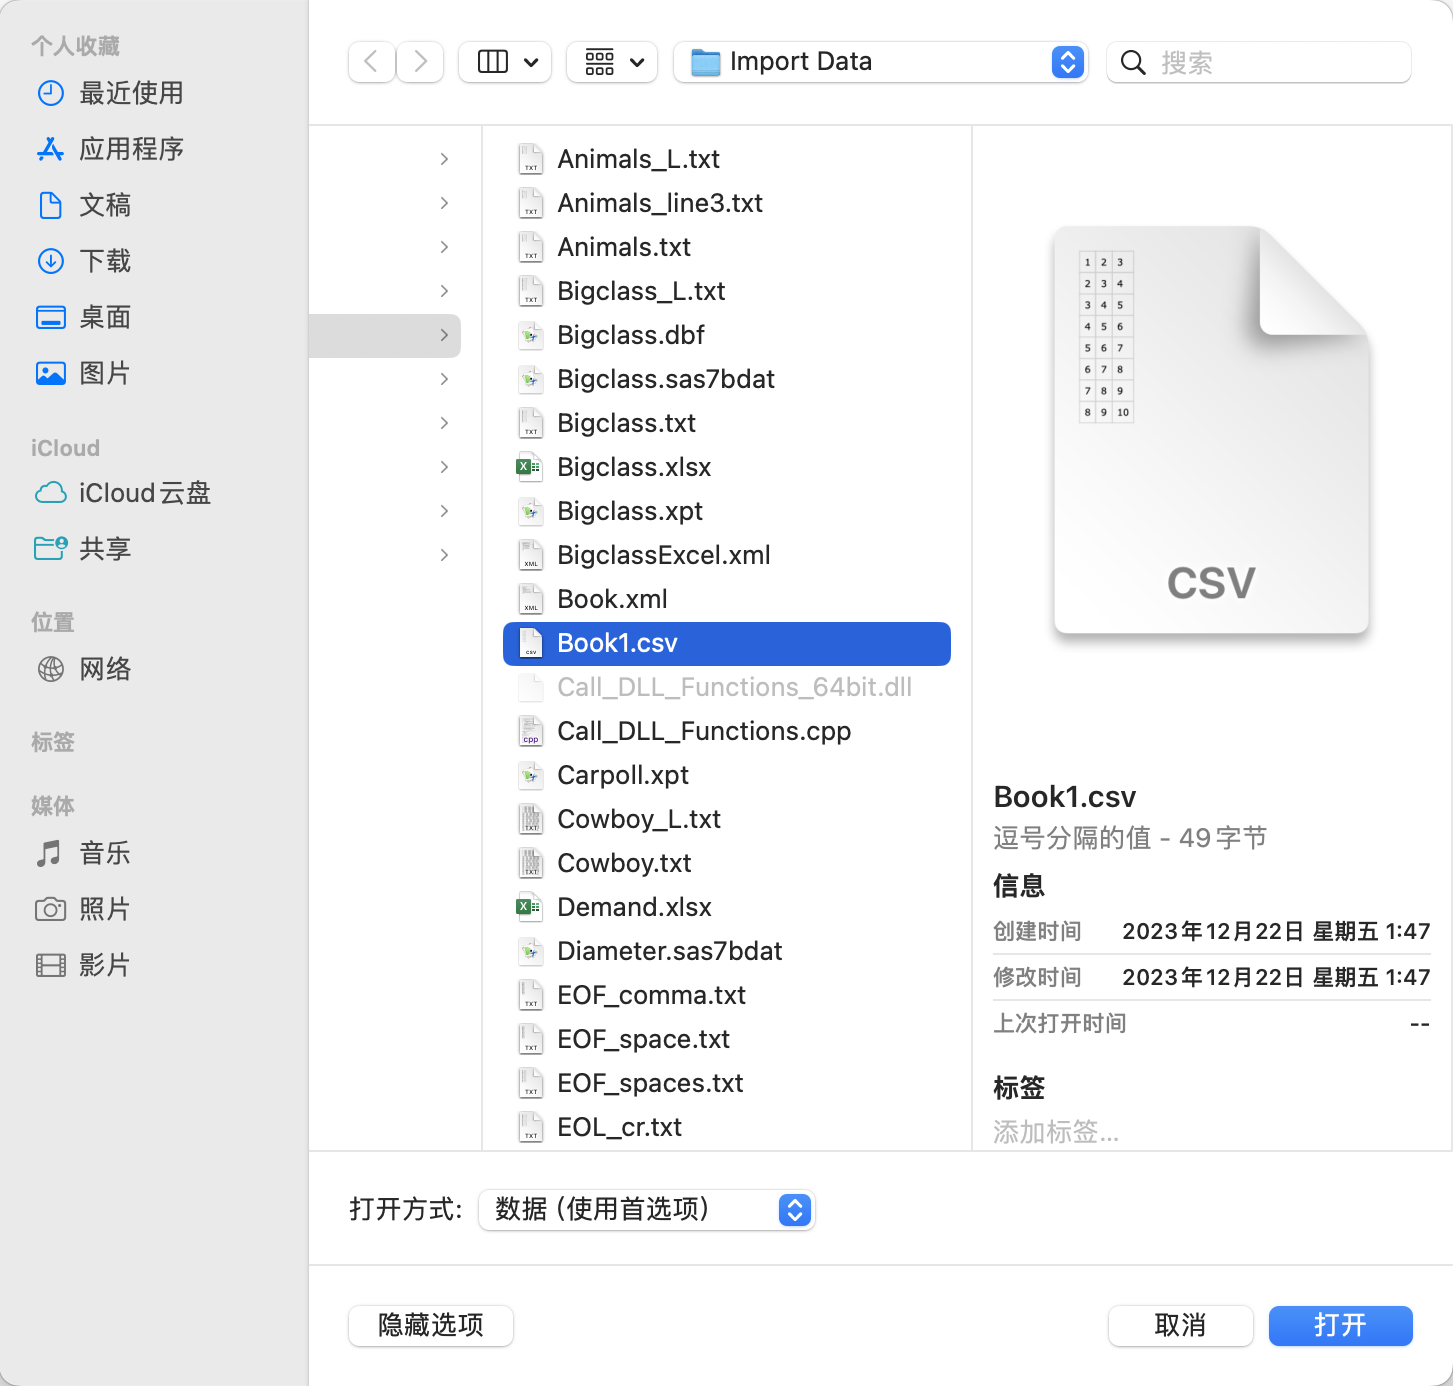Open 影片 in media section
The image size is (1453, 1386).
pyautogui.click(x=84, y=965)
